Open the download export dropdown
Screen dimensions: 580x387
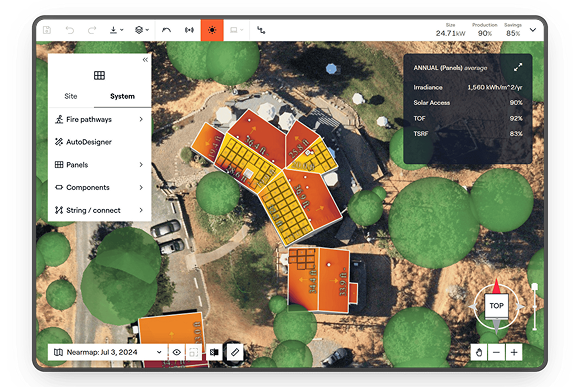pos(117,30)
